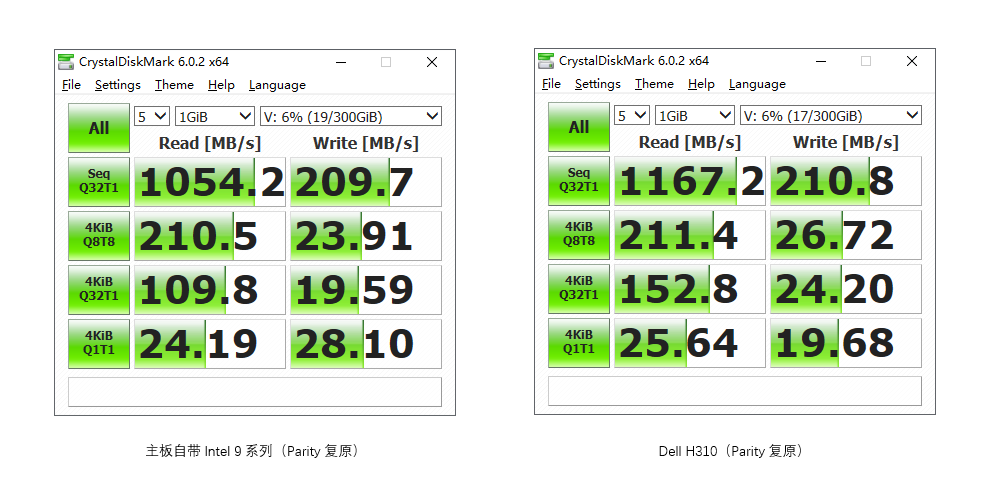This screenshot has height=500, width=1000.
Task: Click 4KiB Q32T1 read result 152.8
Action: 690,289
